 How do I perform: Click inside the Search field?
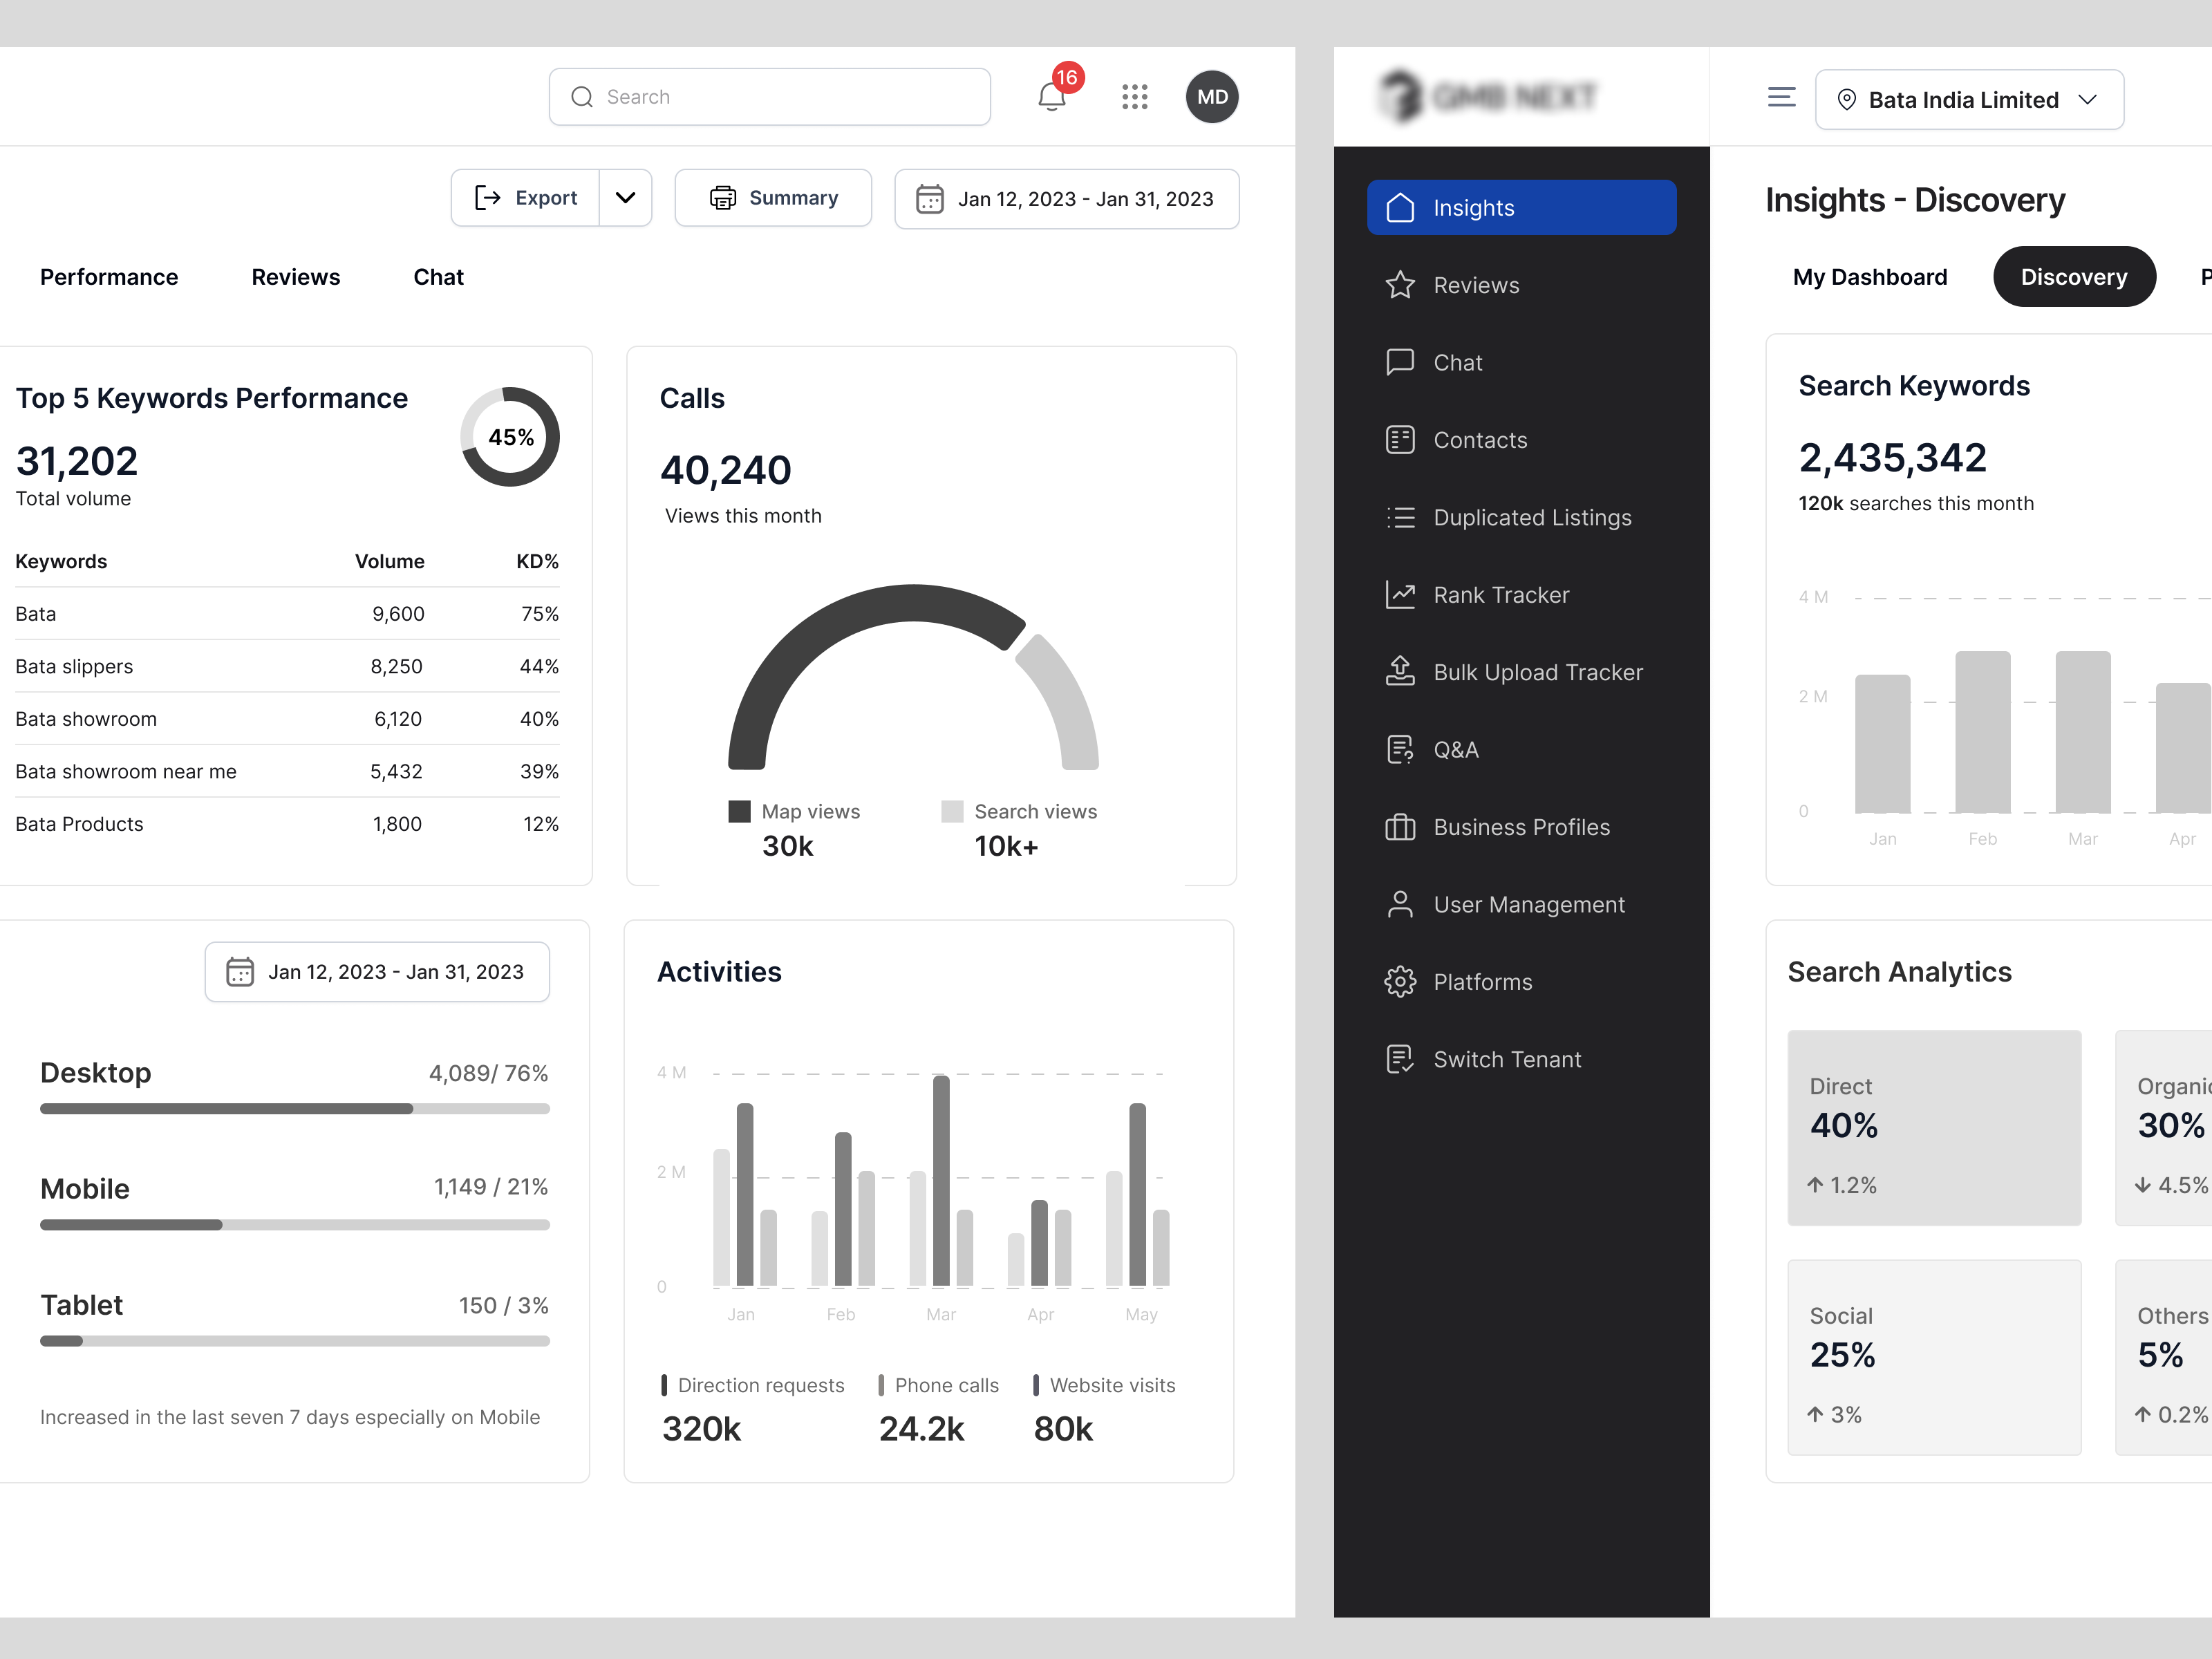pos(769,96)
